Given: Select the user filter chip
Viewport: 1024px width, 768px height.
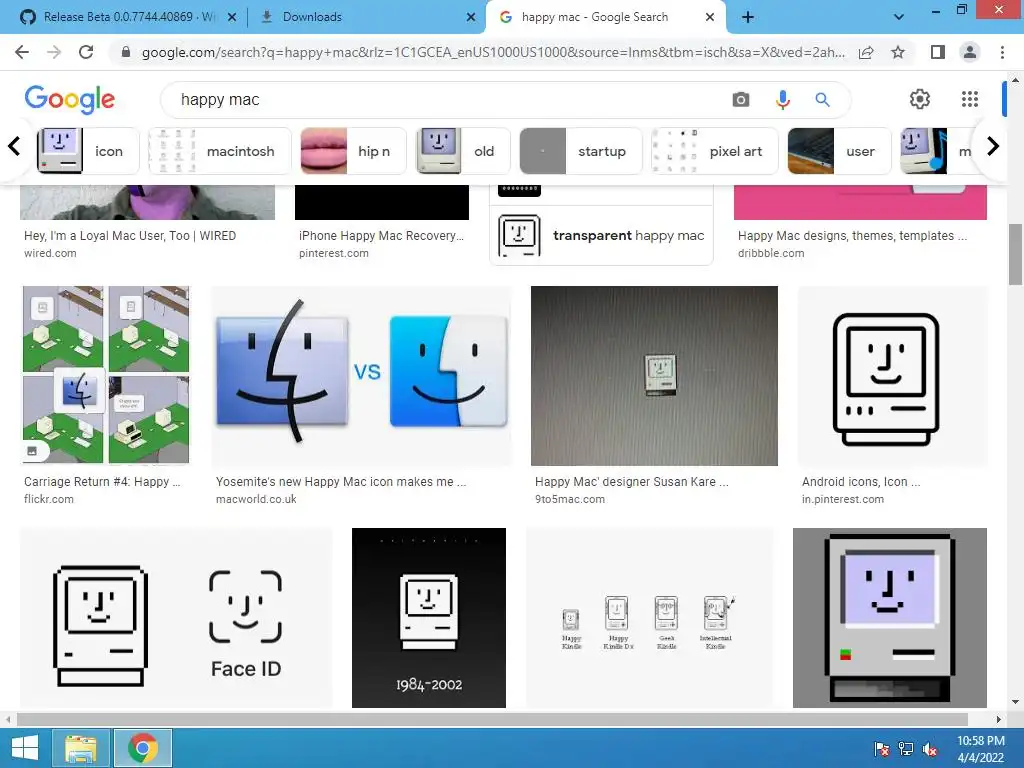Looking at the screenshot, I should [840, 151].
